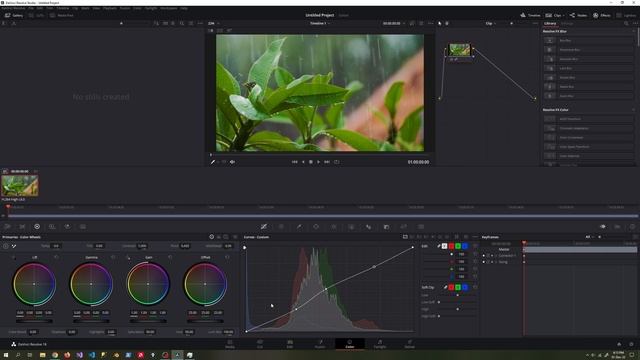
Task: Select the Color Wheels palette icon
Action: [37, 227]
